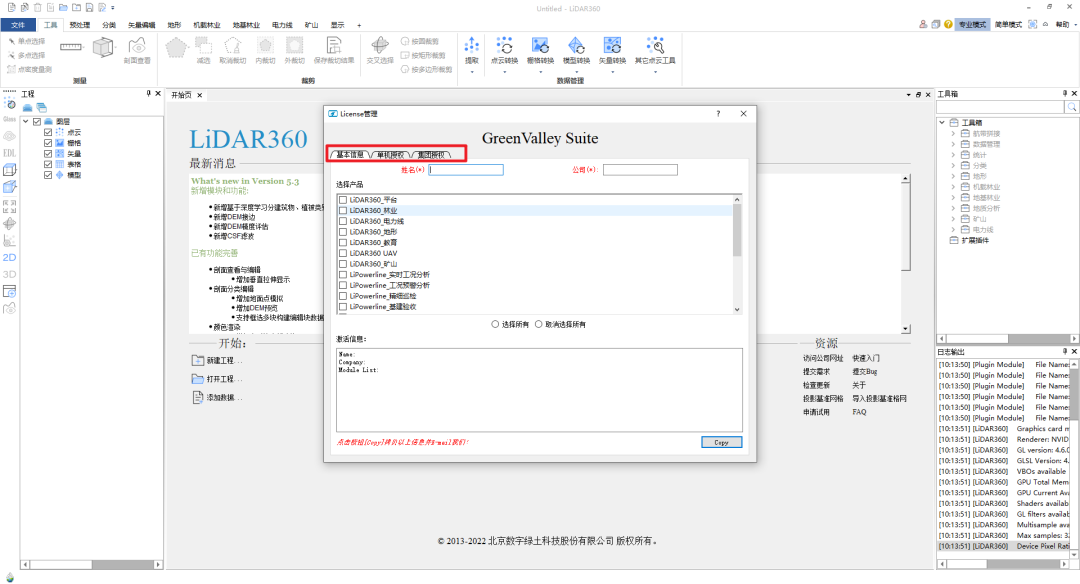
Task: Collapse the 图层 node in the project tree
Action: tap(25, 122)
